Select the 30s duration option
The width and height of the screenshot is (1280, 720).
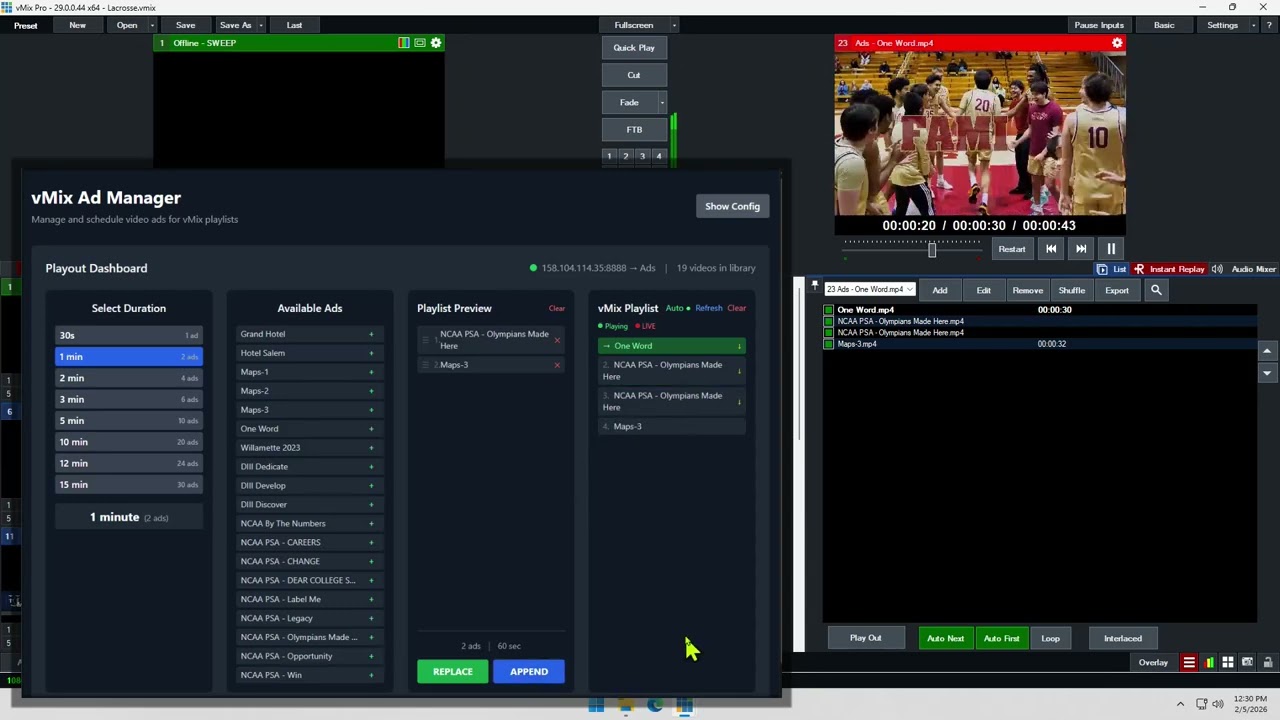point(129,335)
